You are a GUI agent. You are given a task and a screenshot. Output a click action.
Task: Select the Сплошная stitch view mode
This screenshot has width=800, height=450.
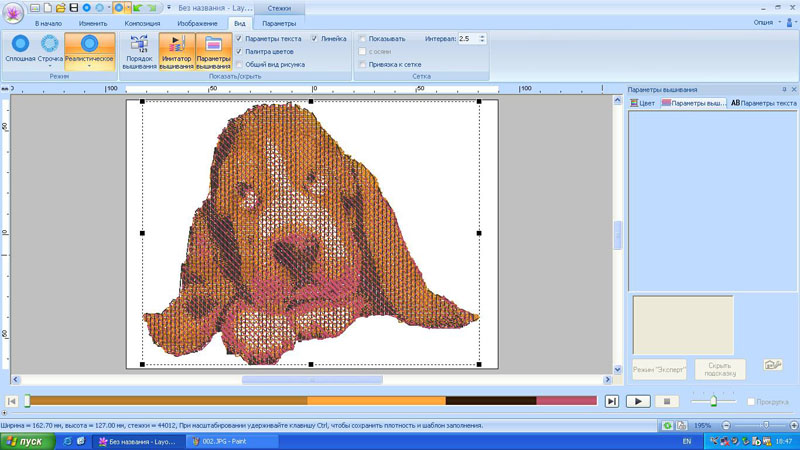(20, 50)
